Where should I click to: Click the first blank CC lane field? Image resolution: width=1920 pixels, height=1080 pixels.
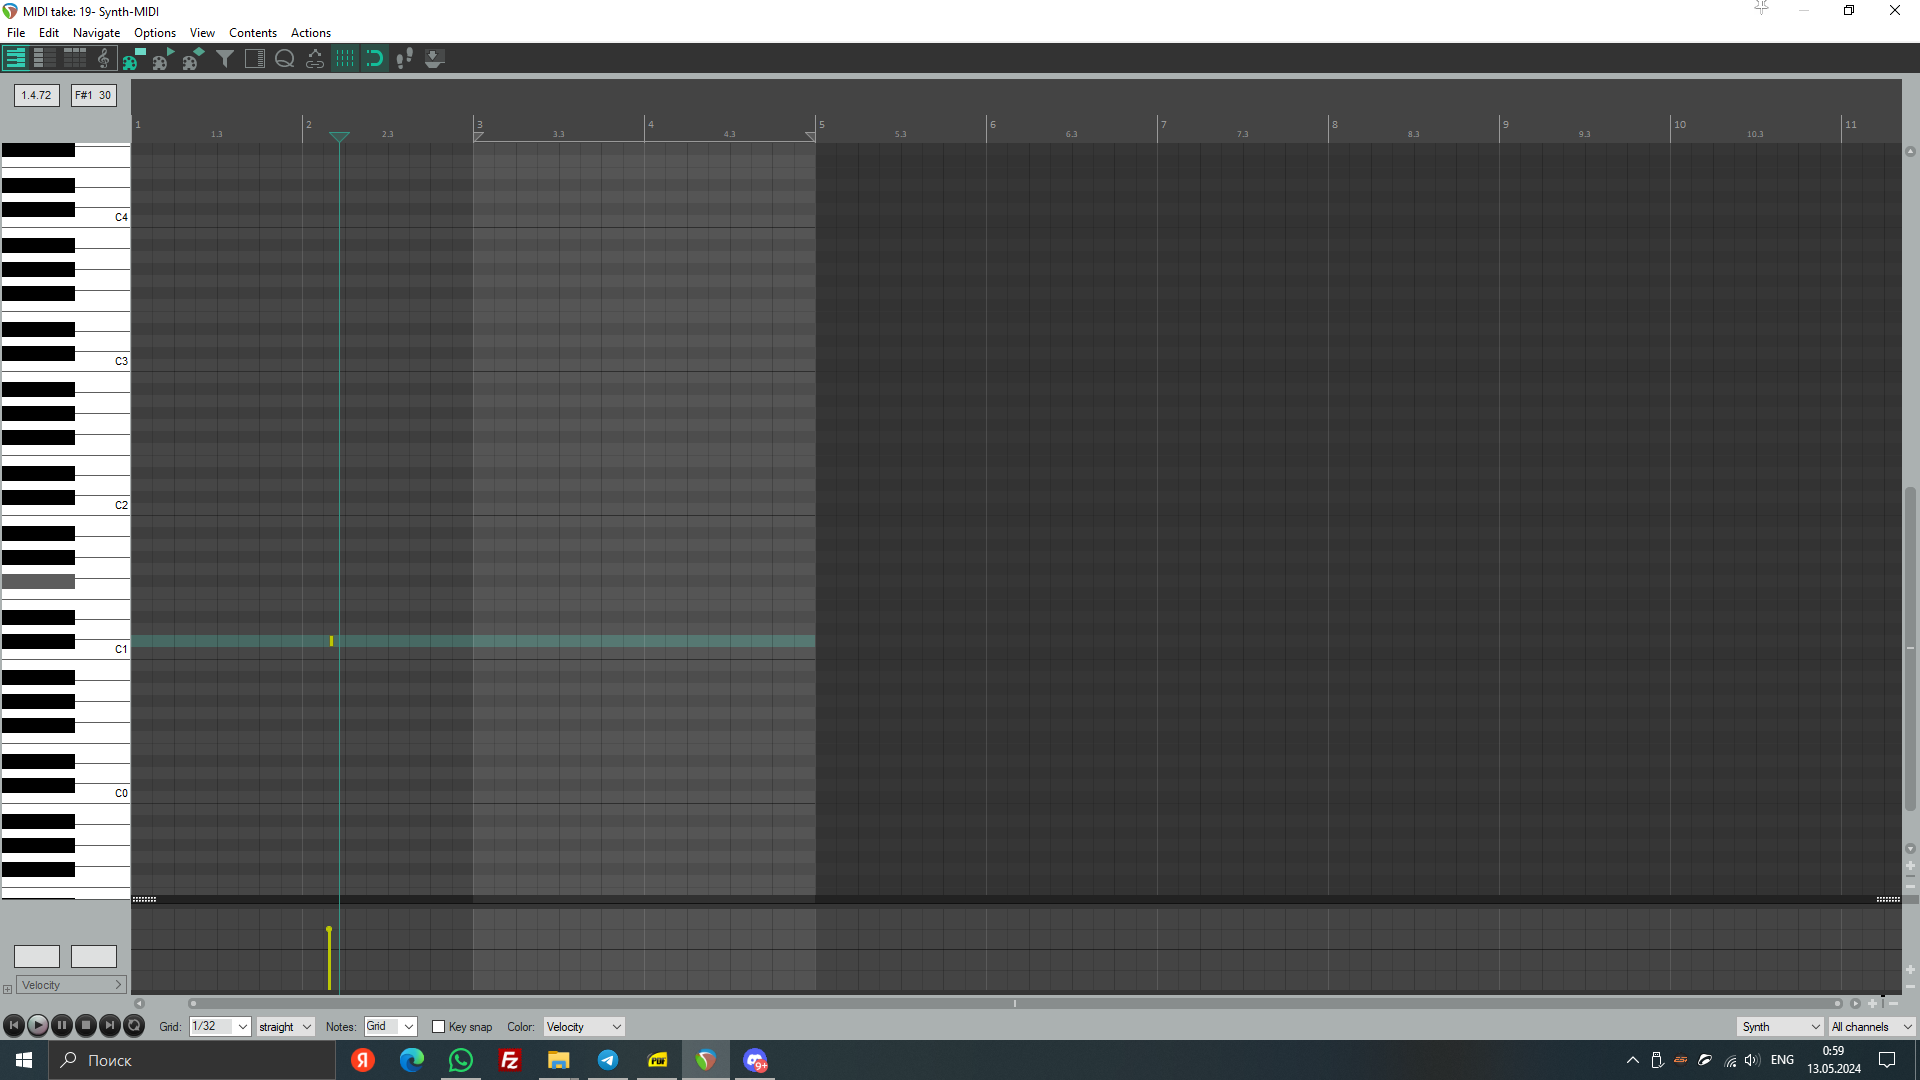pyautogui.click(x=37, y=956)
